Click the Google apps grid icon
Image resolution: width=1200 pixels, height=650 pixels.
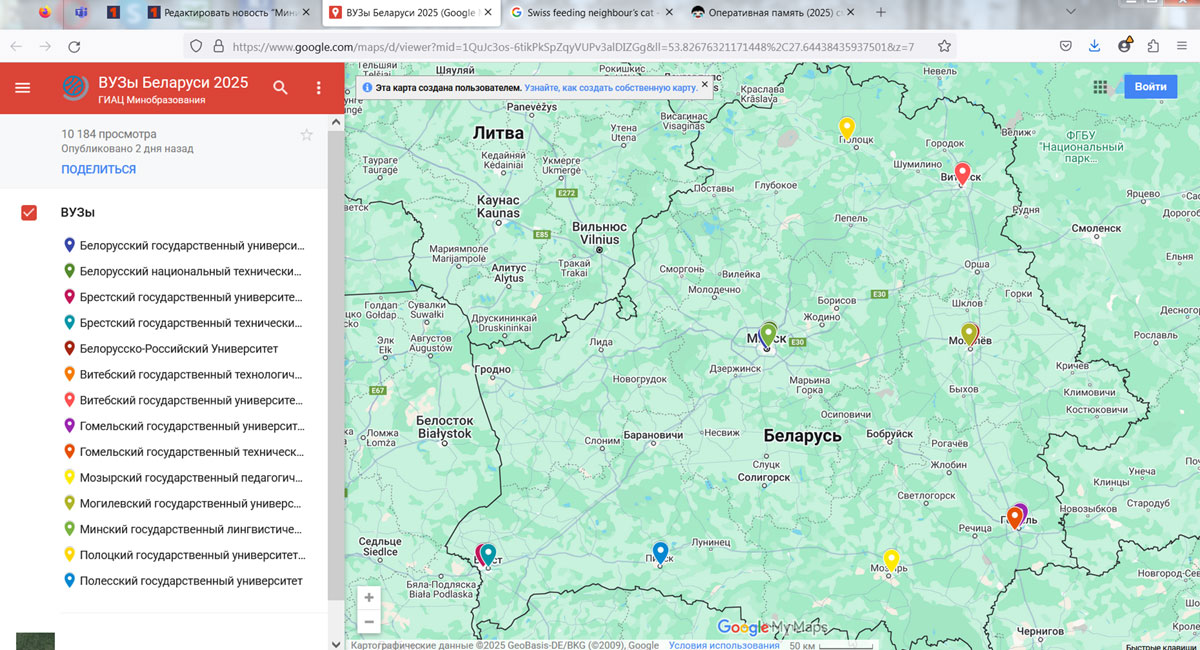tap(1100, 87)
